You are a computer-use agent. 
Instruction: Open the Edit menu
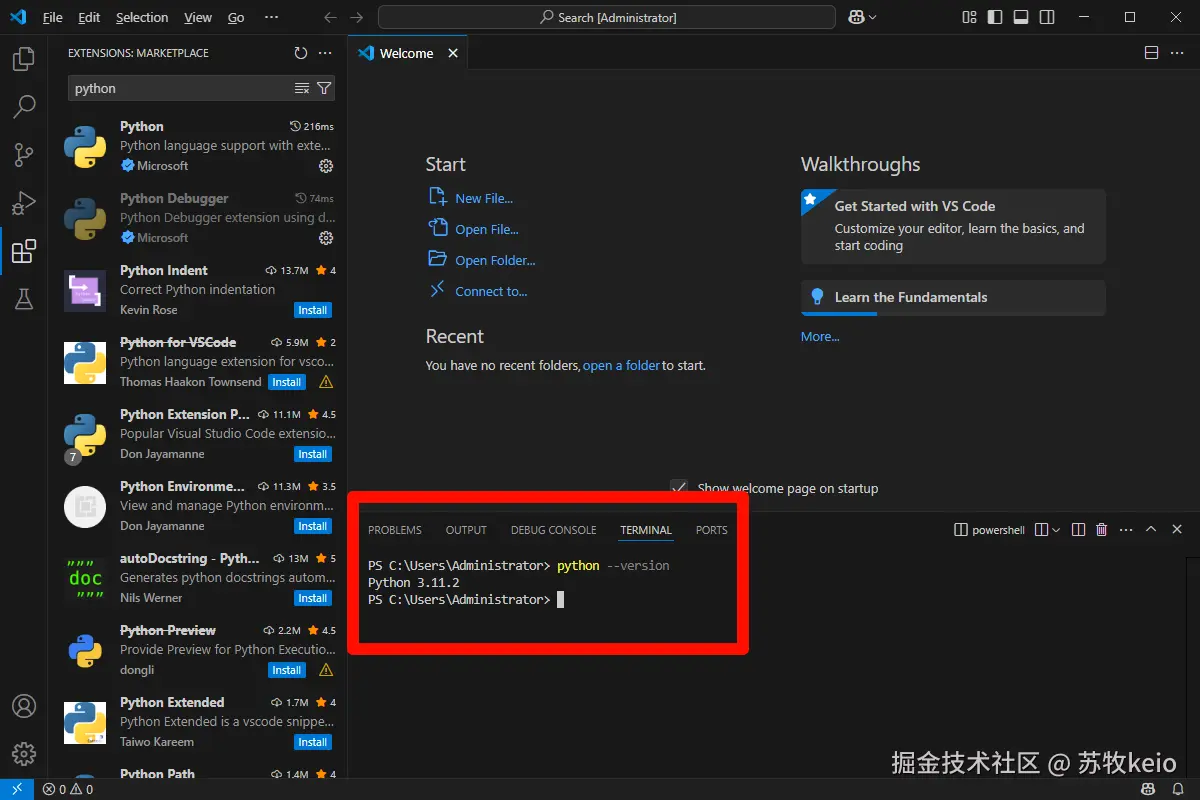(89, 17)
